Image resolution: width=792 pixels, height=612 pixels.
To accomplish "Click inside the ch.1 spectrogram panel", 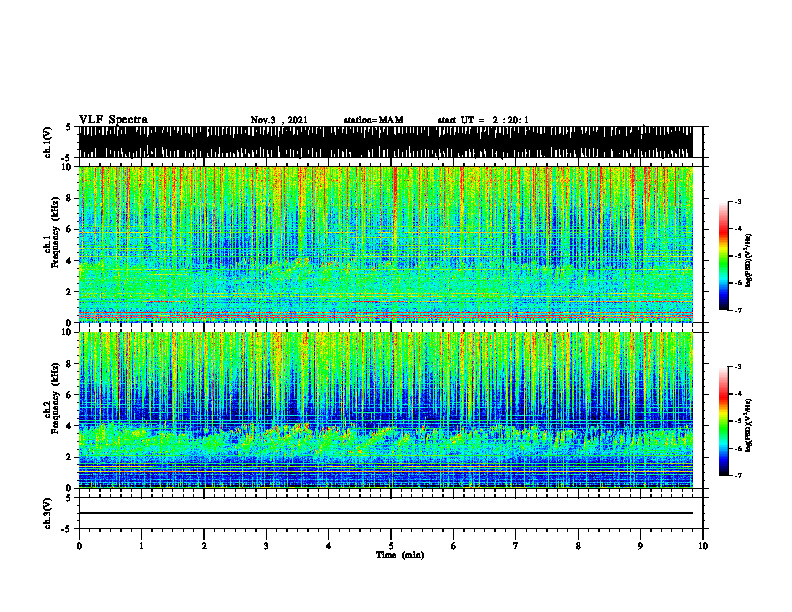I will tap(386, 244).
